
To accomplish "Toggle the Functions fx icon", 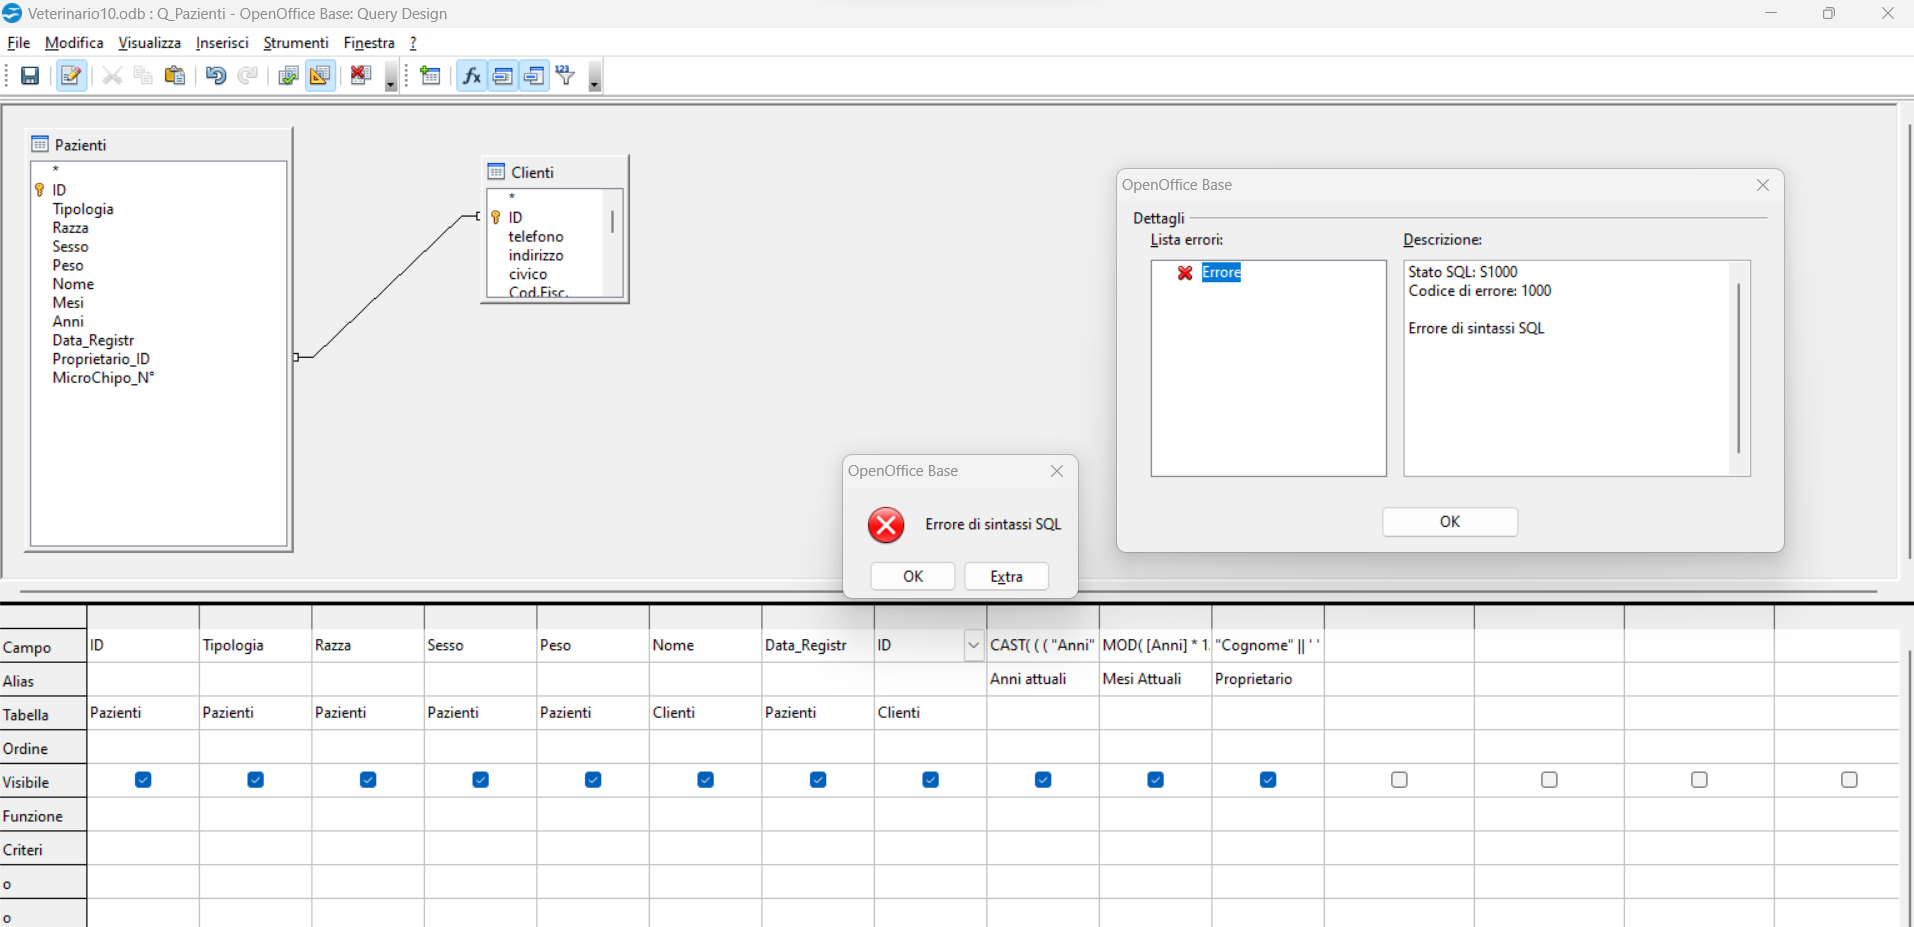I will tap(472, 76).
